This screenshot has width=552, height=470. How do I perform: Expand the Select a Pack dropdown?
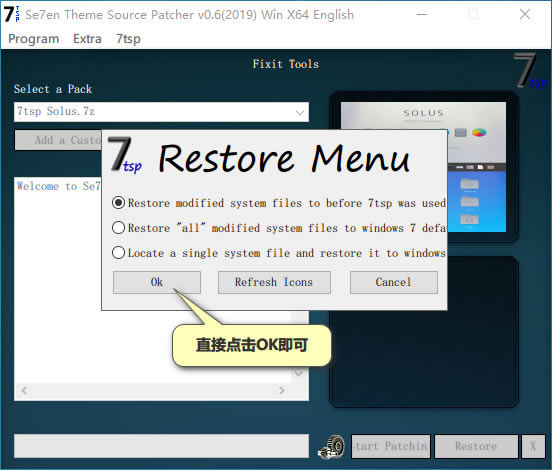click(300, 112)
